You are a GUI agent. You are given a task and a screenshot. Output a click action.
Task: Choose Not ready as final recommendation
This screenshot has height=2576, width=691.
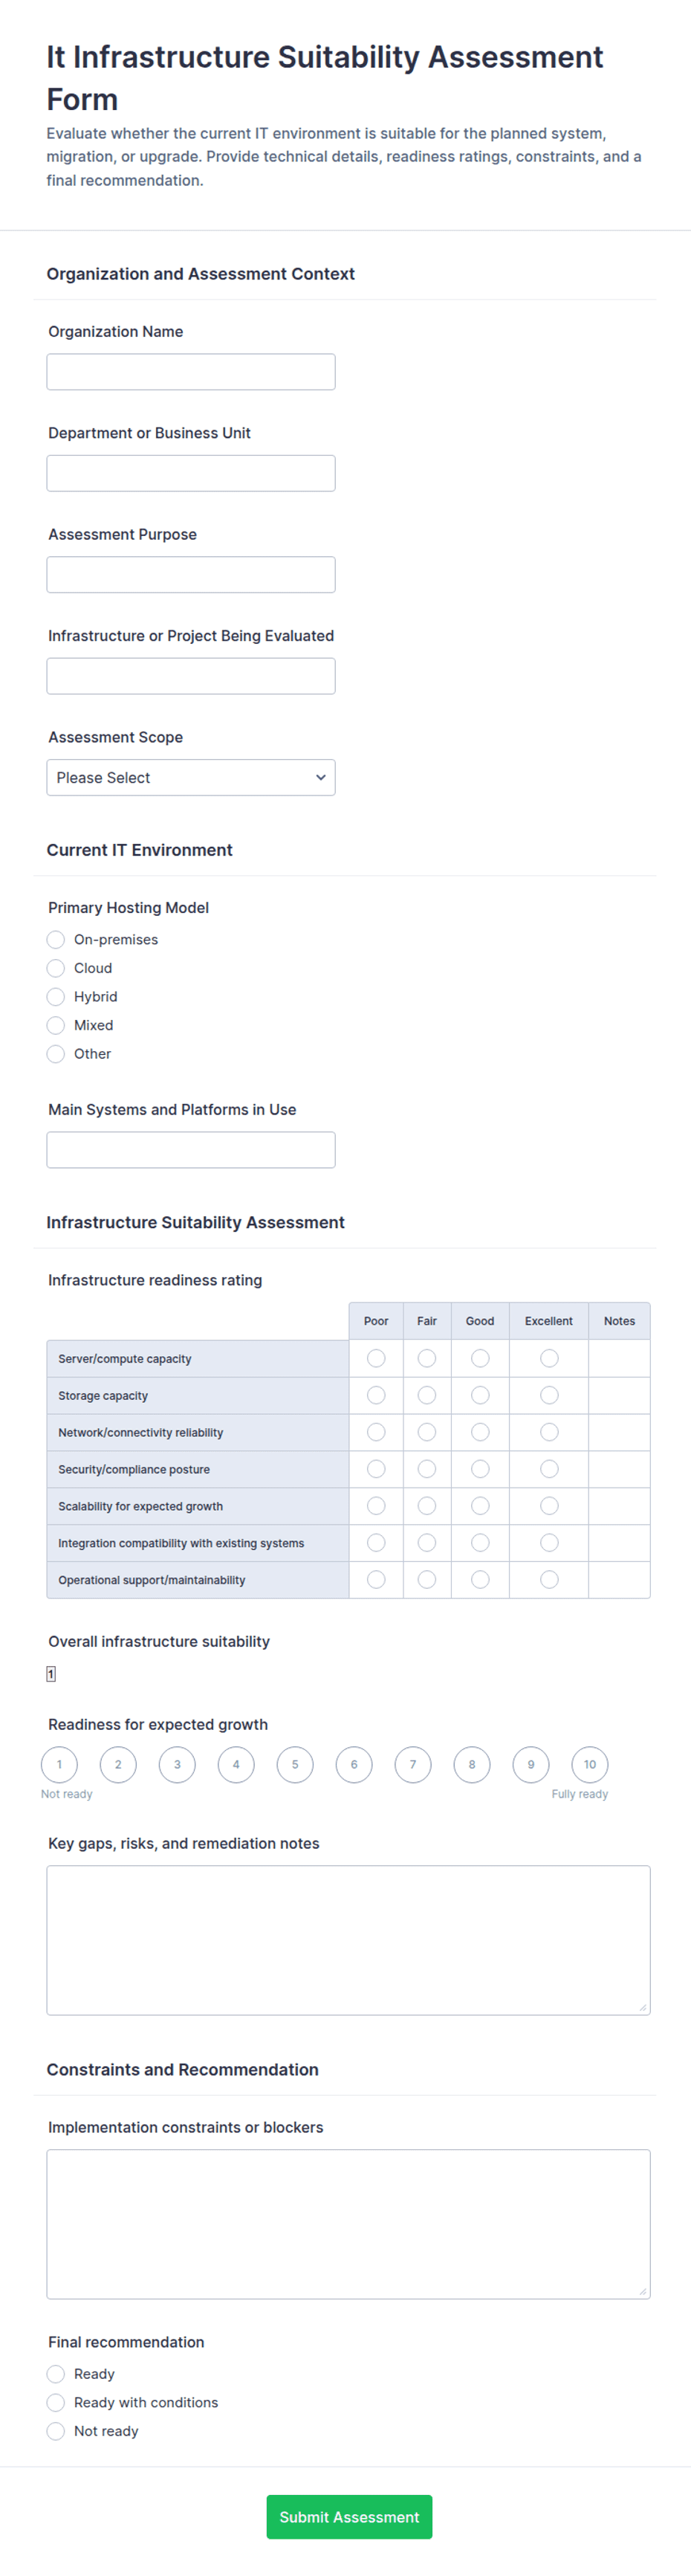pyautogui.click(x=56, y=2431)
